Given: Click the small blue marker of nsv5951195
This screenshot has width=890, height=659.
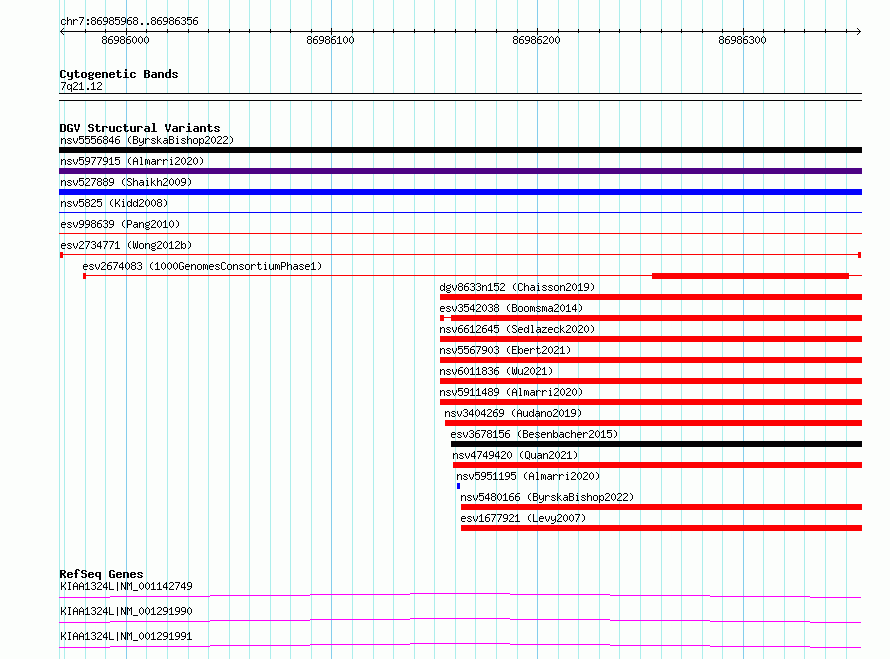Looking at the screenshot, I should (x=459, y=486).
